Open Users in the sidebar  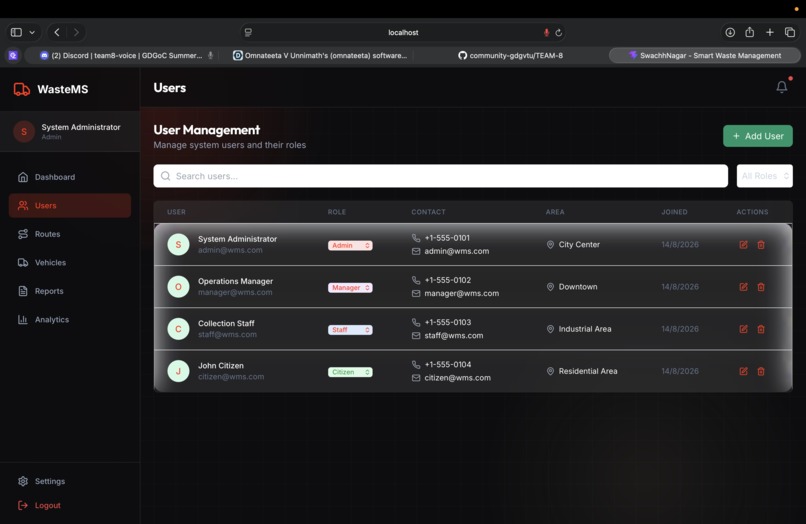(70, 205)
